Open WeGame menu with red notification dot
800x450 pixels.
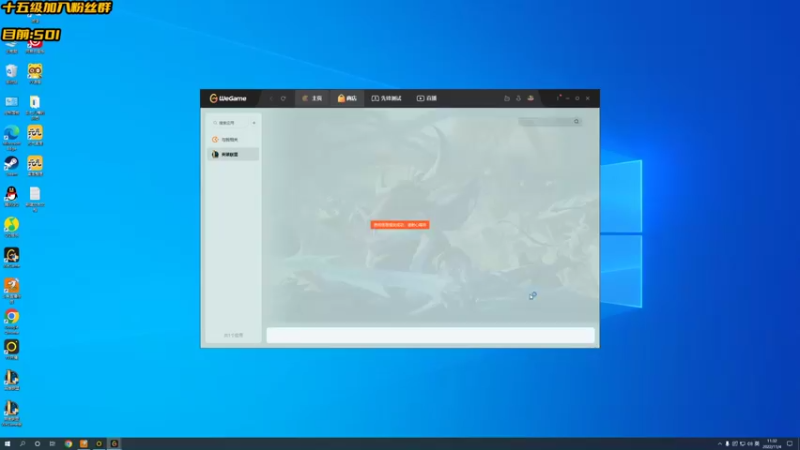(x=558, y=98)
